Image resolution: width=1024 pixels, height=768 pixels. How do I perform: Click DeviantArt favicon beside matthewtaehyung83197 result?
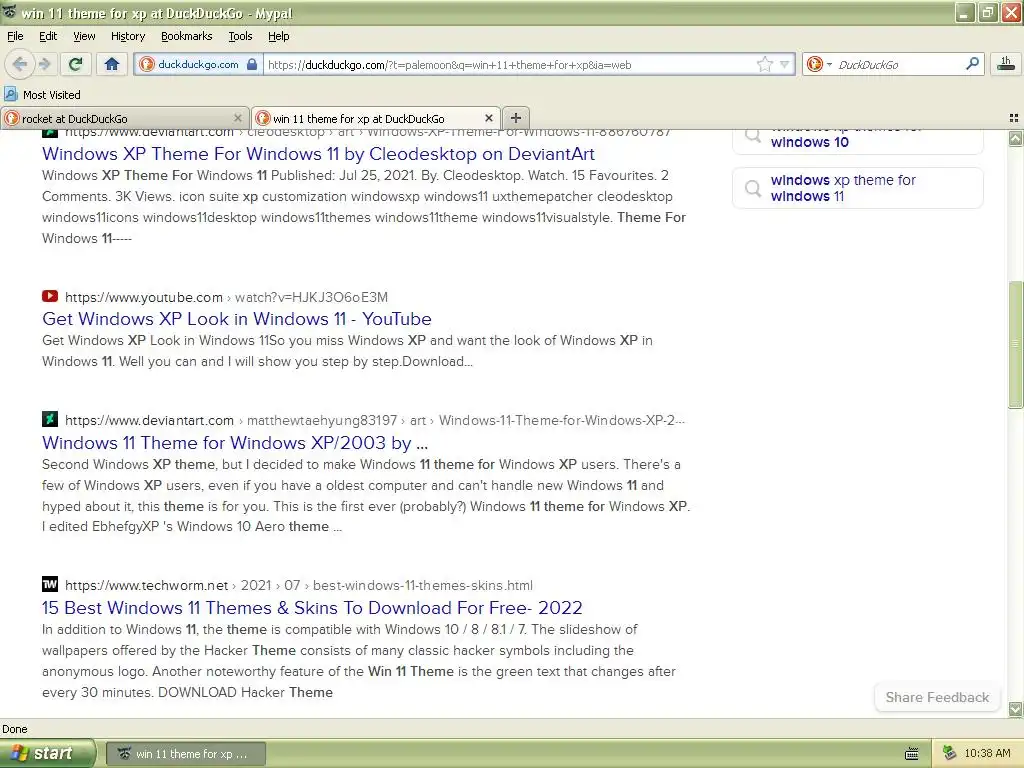pos(50,419)
